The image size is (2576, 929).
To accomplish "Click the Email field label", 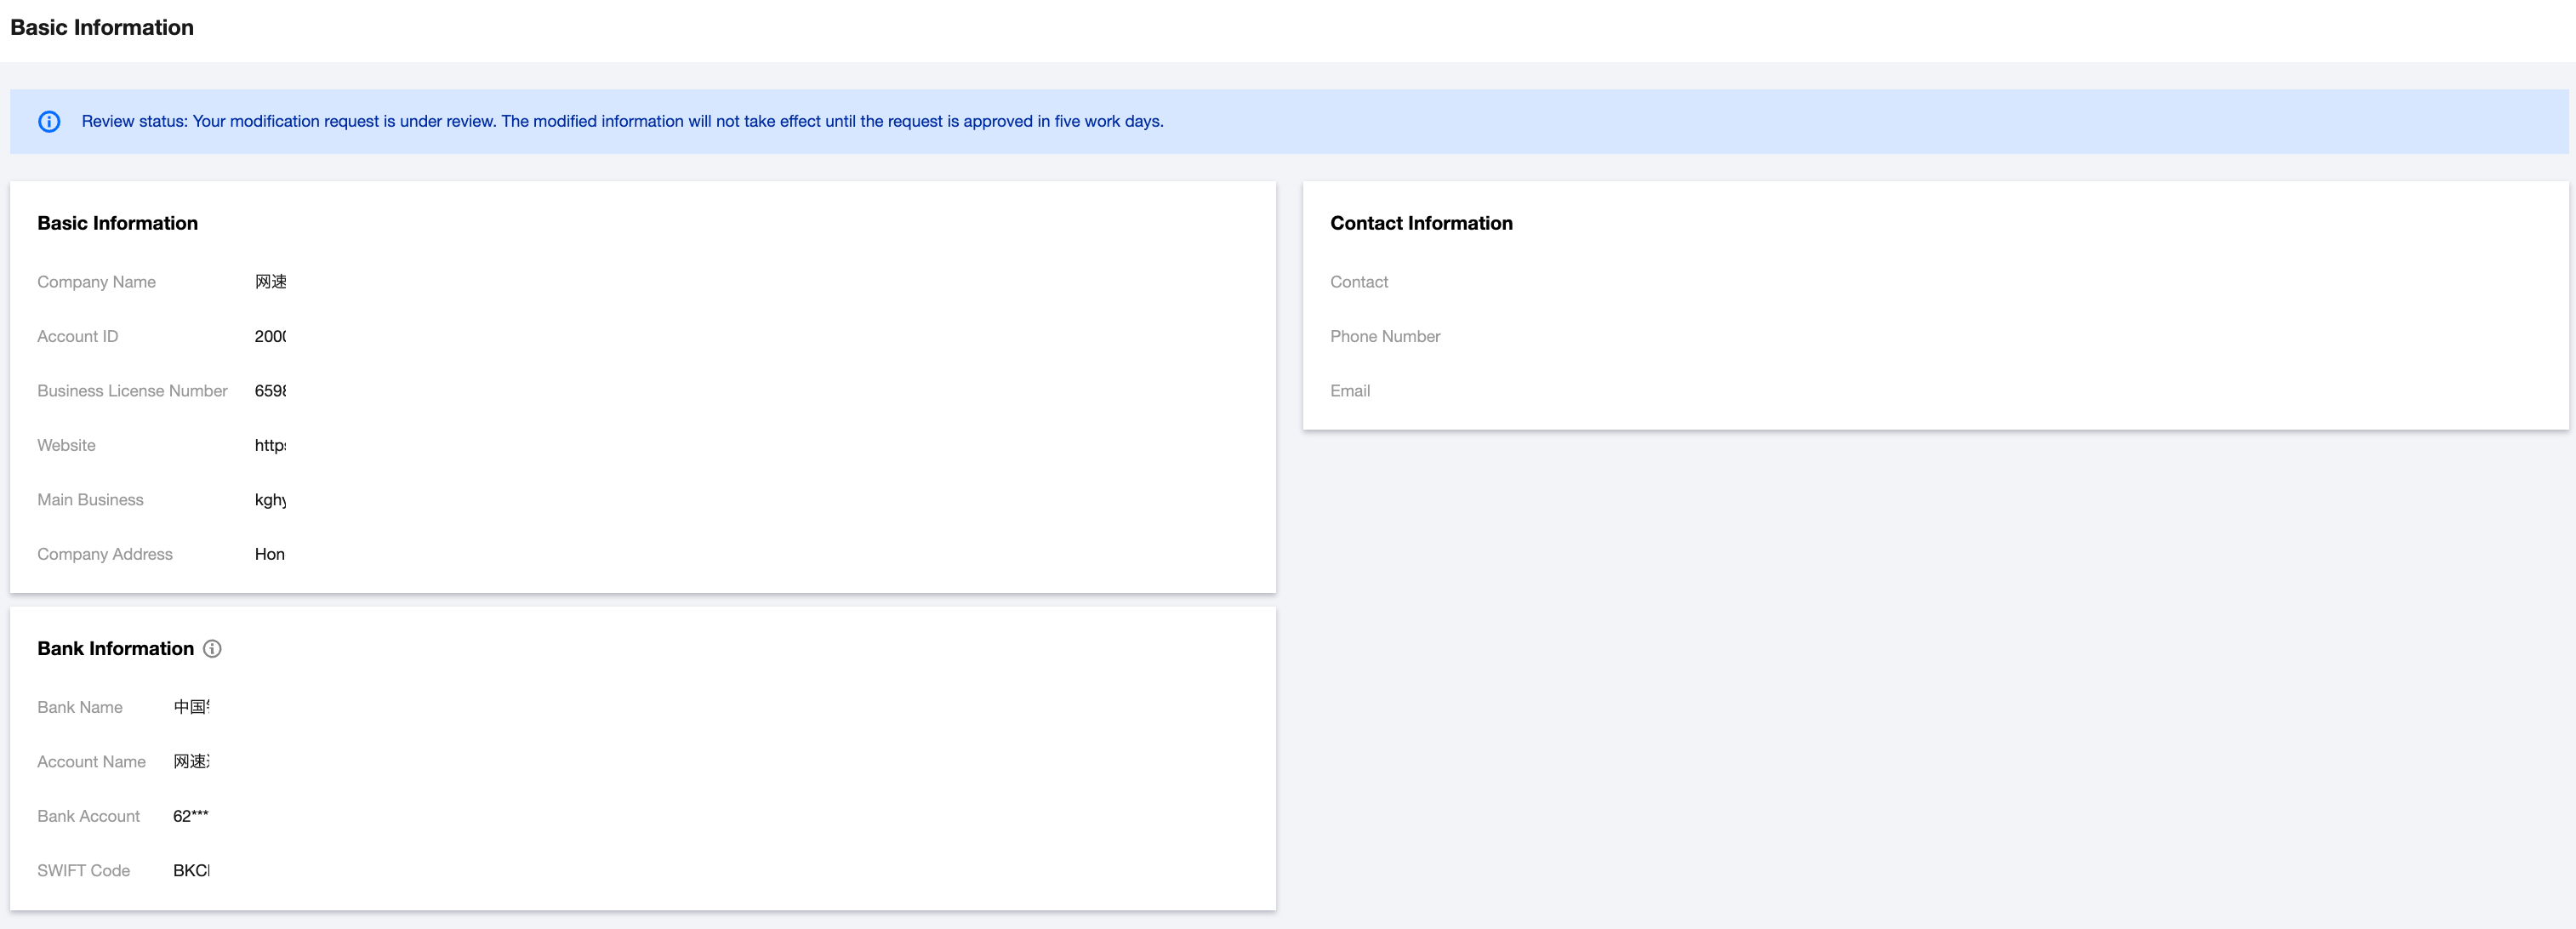I will coord(1349,391).
